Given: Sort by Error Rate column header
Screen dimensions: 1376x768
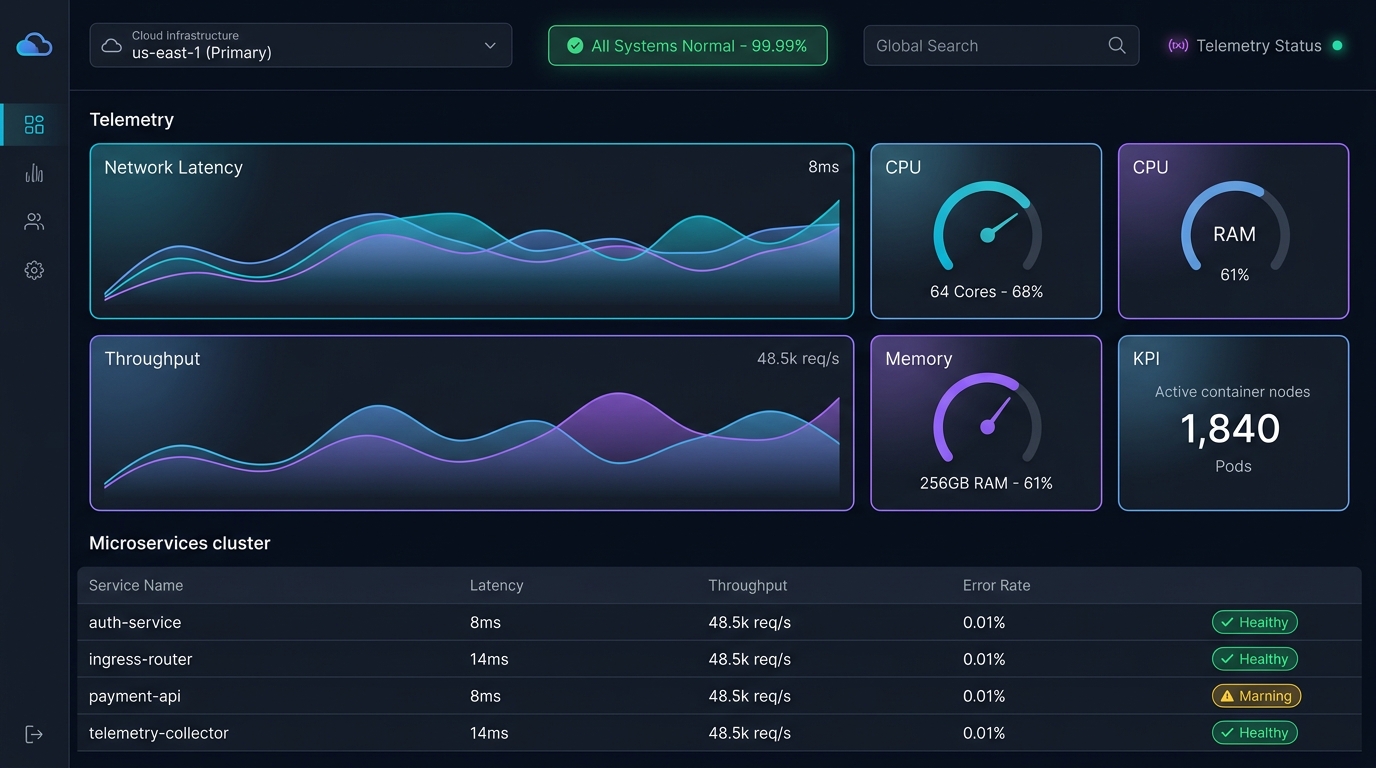Looking at the screenshot, I should point(996,585).
